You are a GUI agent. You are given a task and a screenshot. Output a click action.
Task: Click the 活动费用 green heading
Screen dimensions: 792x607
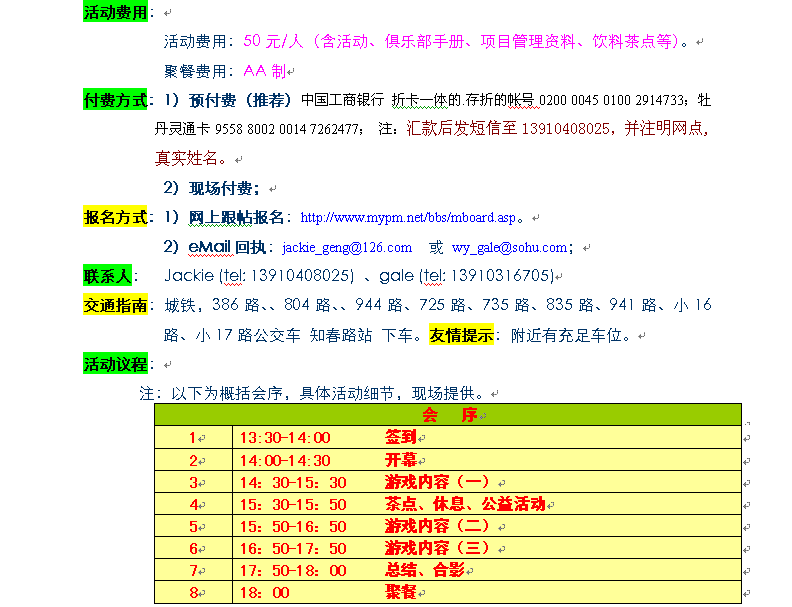pos(116,12)
